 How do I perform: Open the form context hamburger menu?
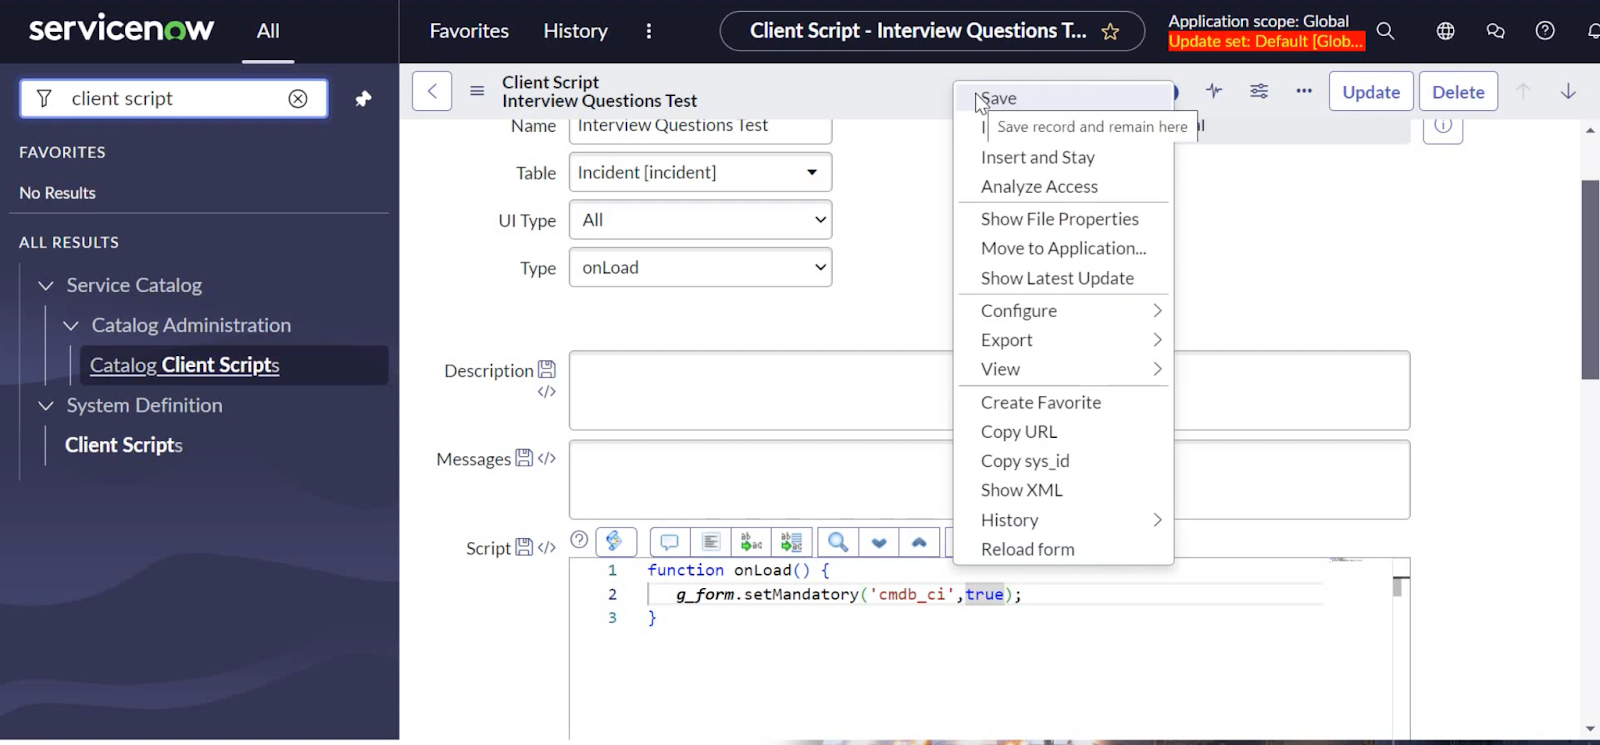pyautogui.click(x=477, y=91)
